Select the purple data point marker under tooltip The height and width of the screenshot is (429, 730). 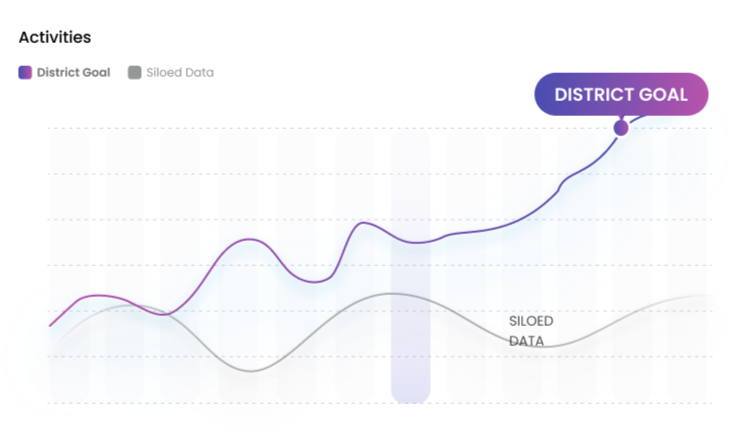click(621, 128)
